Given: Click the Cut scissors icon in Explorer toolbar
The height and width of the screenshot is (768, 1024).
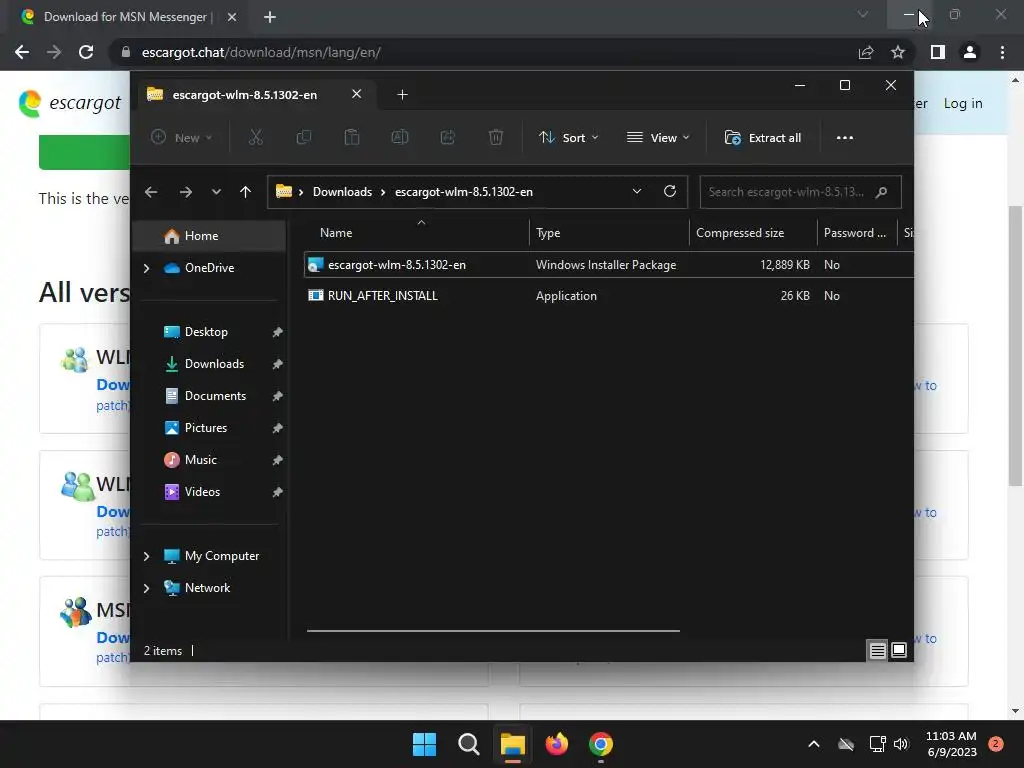Looking at the screenshot, I should pos(255,137).
